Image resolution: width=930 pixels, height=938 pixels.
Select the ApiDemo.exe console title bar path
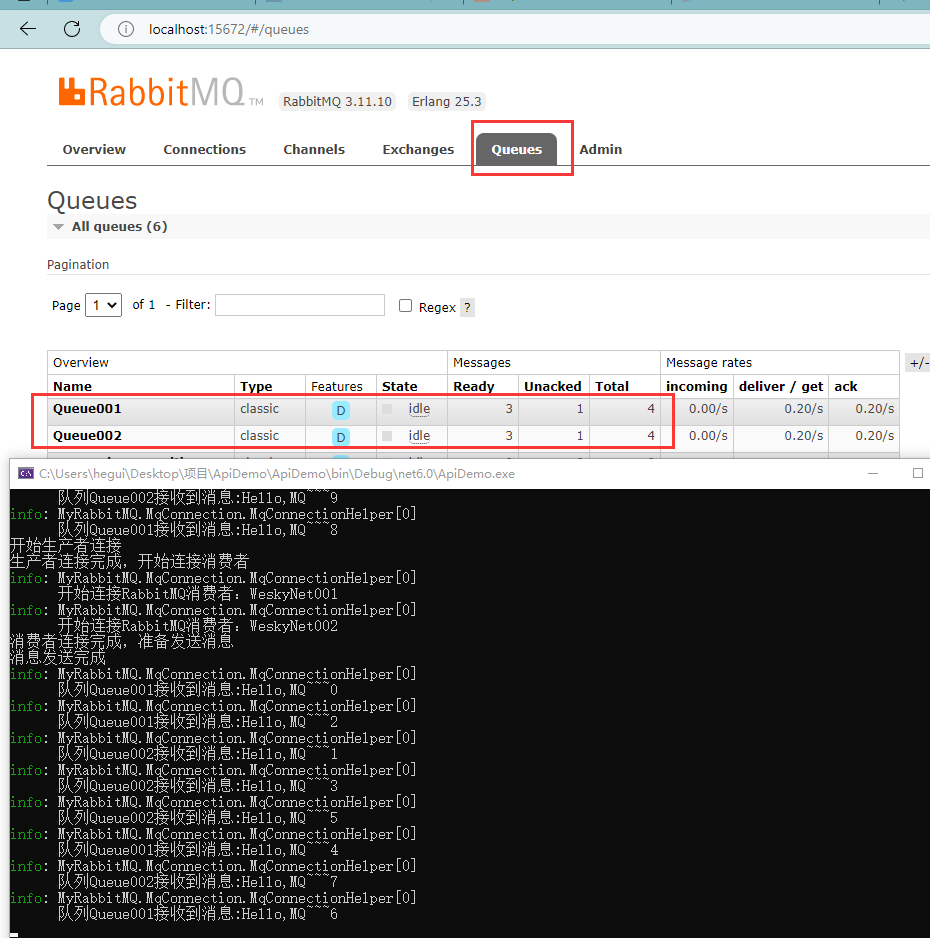coord(277,474)
